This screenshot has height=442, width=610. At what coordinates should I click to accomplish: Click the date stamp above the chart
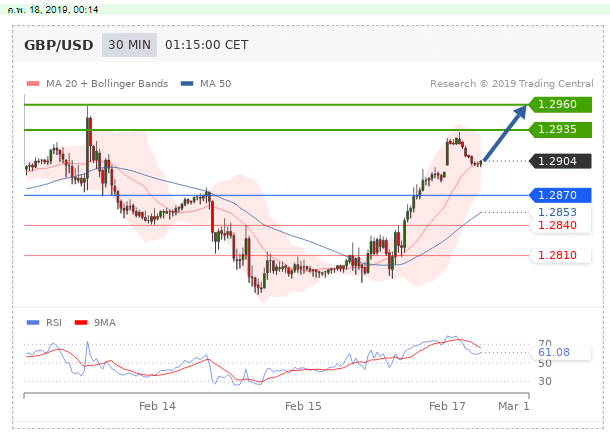[53, 10]
